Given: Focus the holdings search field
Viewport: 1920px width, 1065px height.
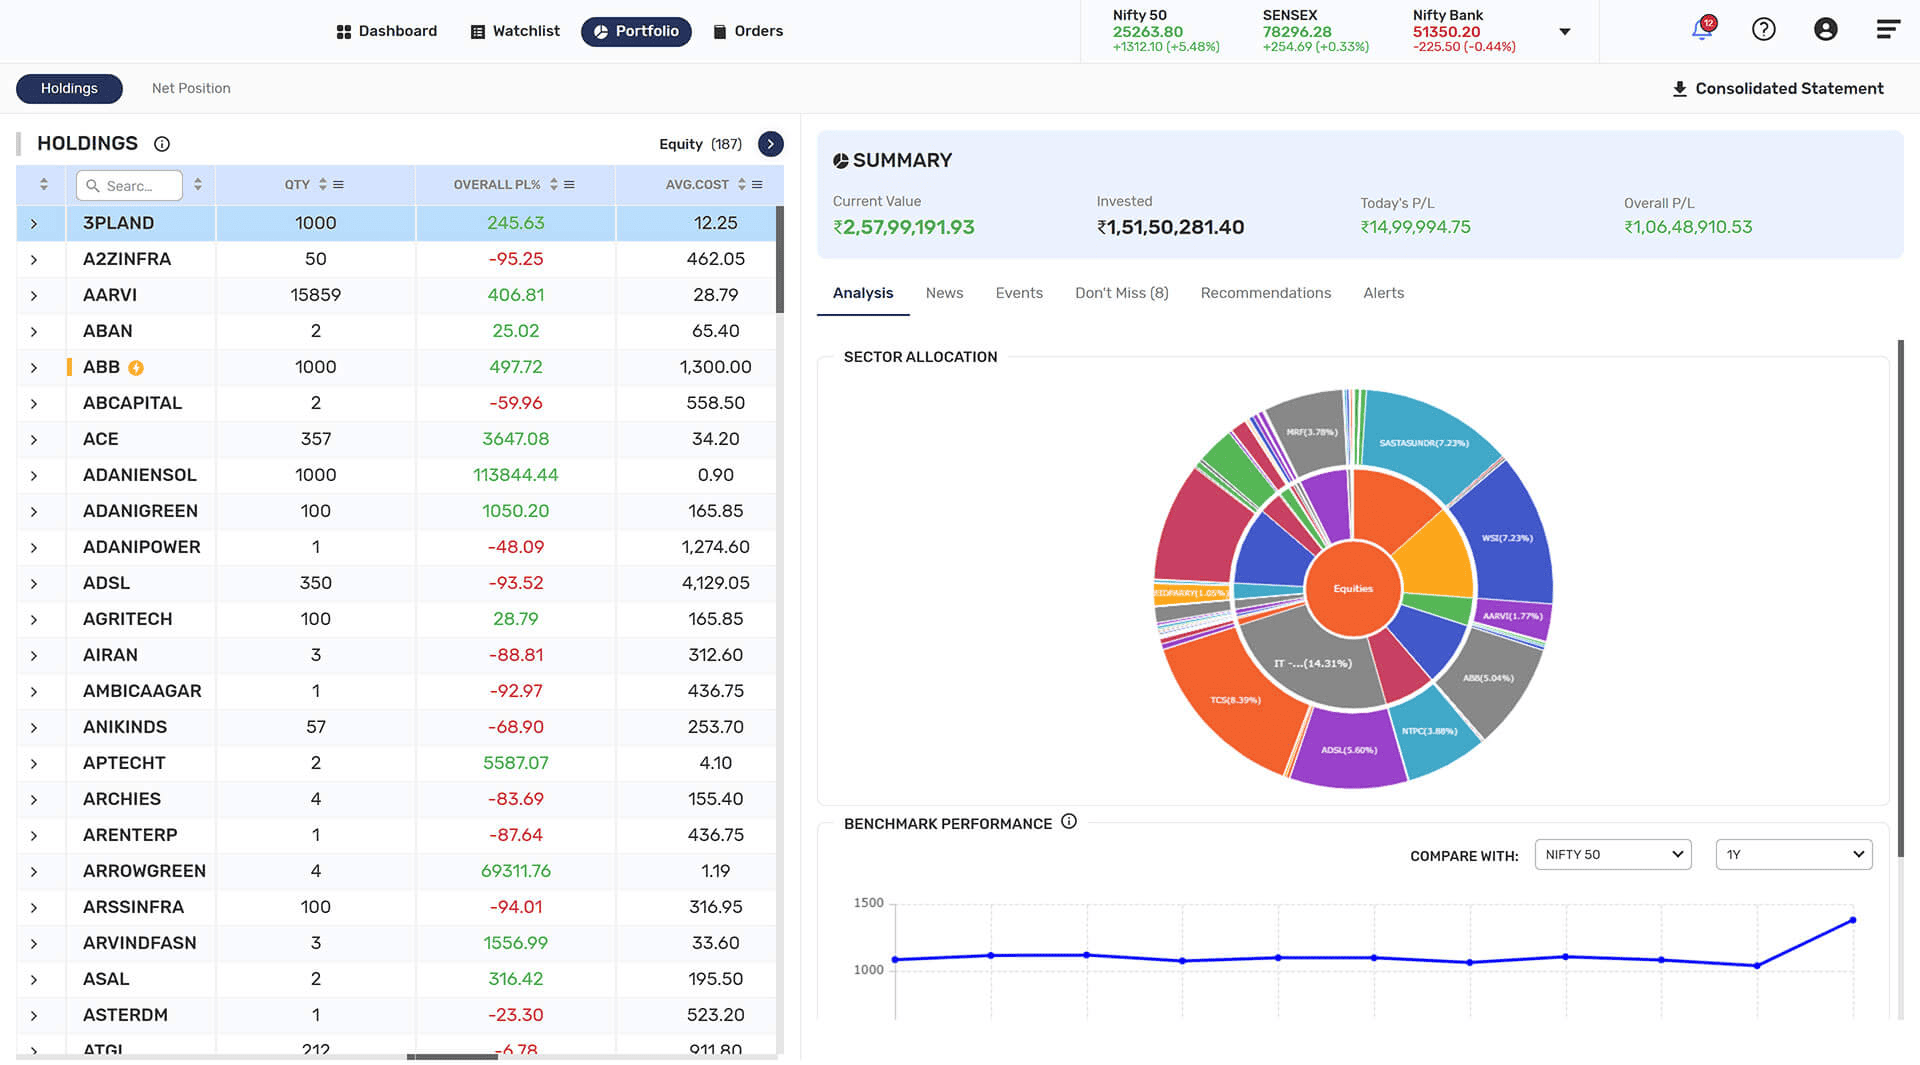Looking at the screenshot, I should tap(129, 185).
